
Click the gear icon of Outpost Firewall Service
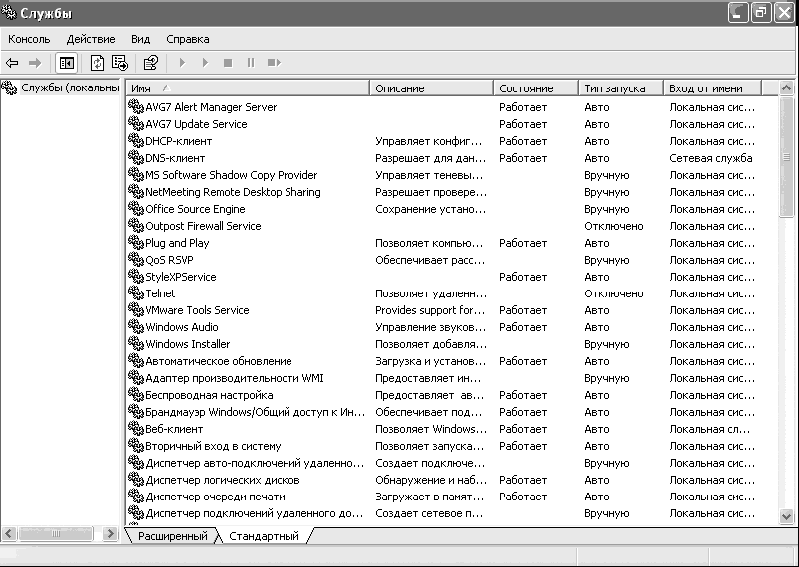point(136,225)
